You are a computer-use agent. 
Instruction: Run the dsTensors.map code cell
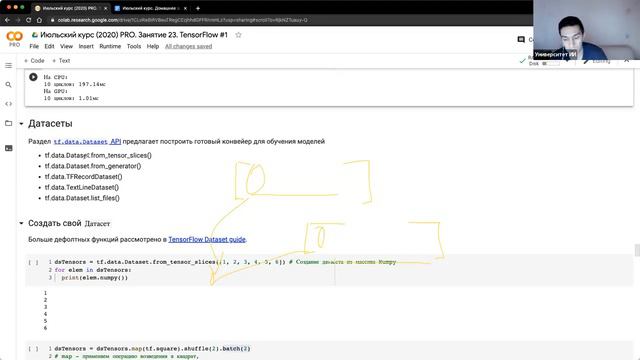click(x=33, y=349)
